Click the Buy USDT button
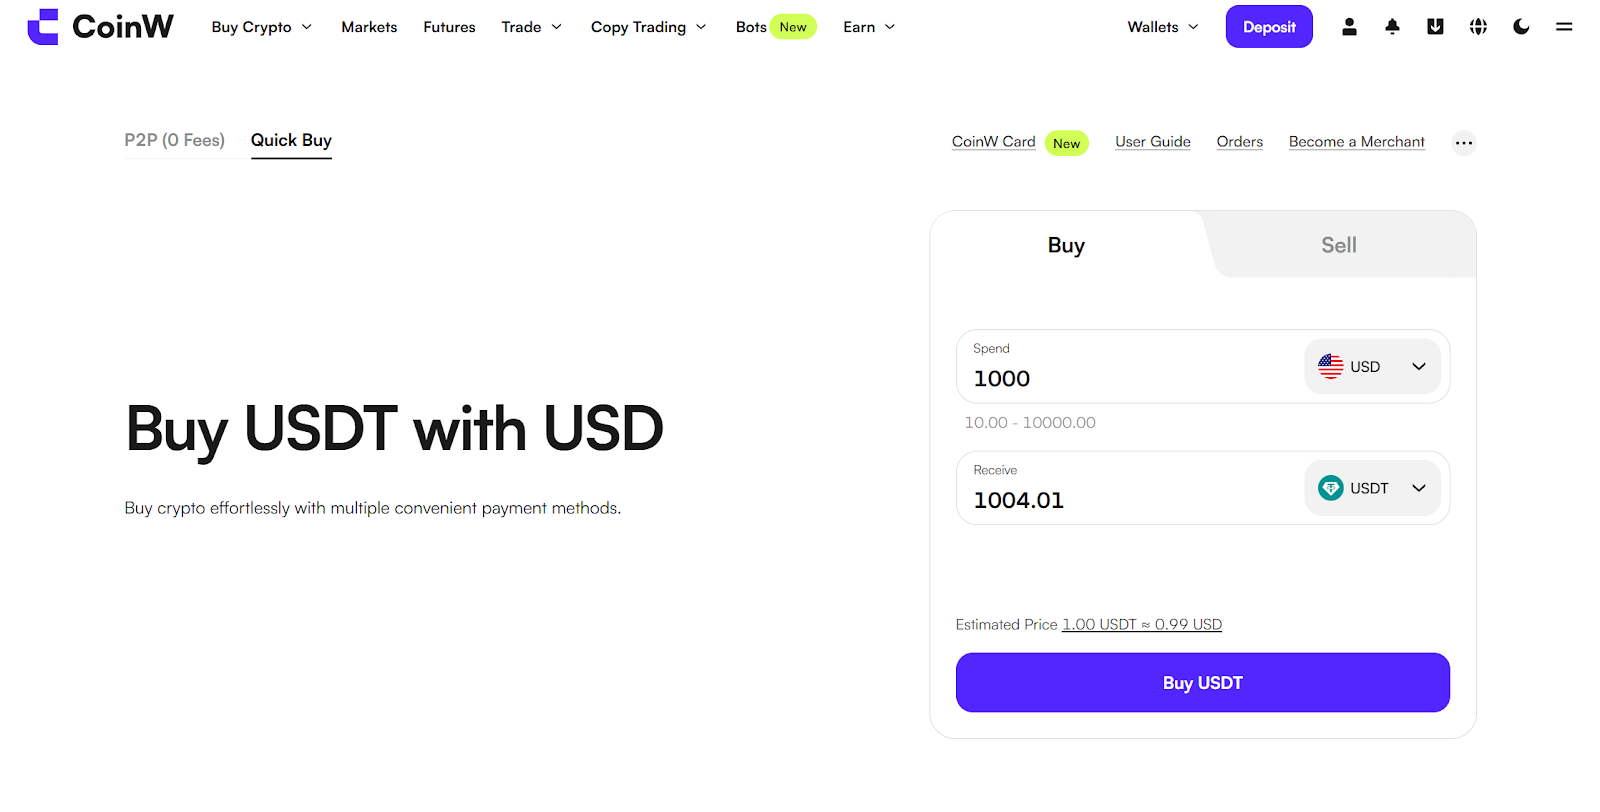1600x812 pixels. [1203, 683]
